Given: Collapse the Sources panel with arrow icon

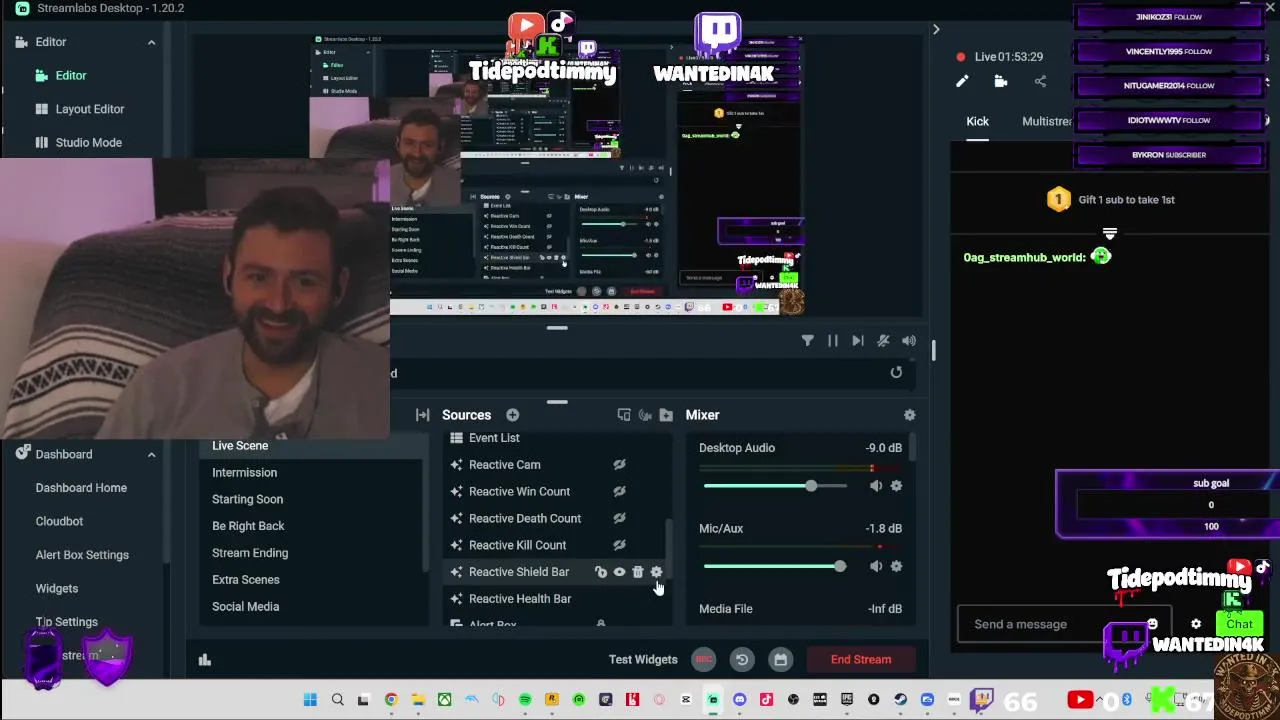Looking at the screenshot, I should 422,415.
